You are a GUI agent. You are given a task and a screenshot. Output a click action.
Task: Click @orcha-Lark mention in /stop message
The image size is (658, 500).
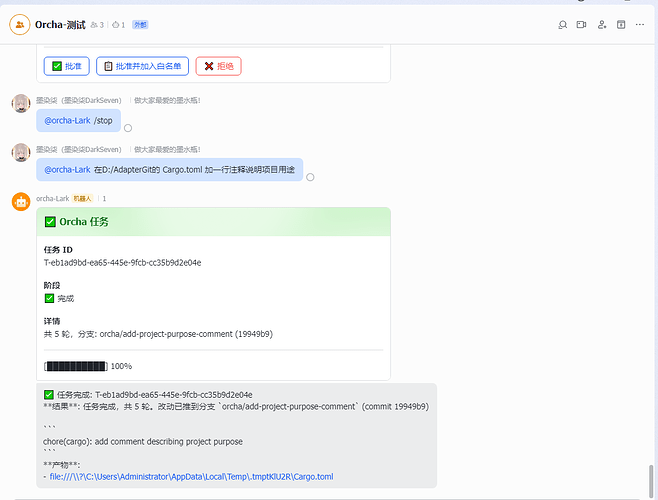(x=68, y=120)
